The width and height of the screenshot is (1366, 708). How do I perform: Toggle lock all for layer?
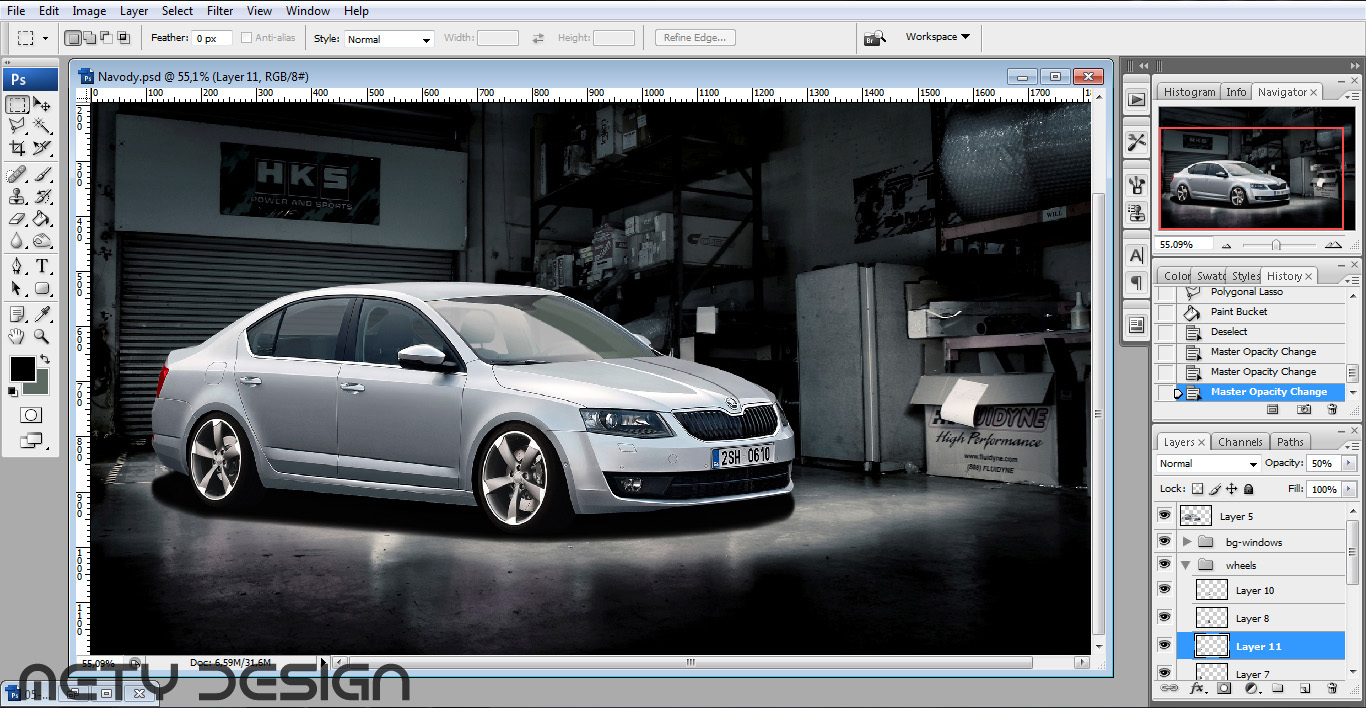1249,489
